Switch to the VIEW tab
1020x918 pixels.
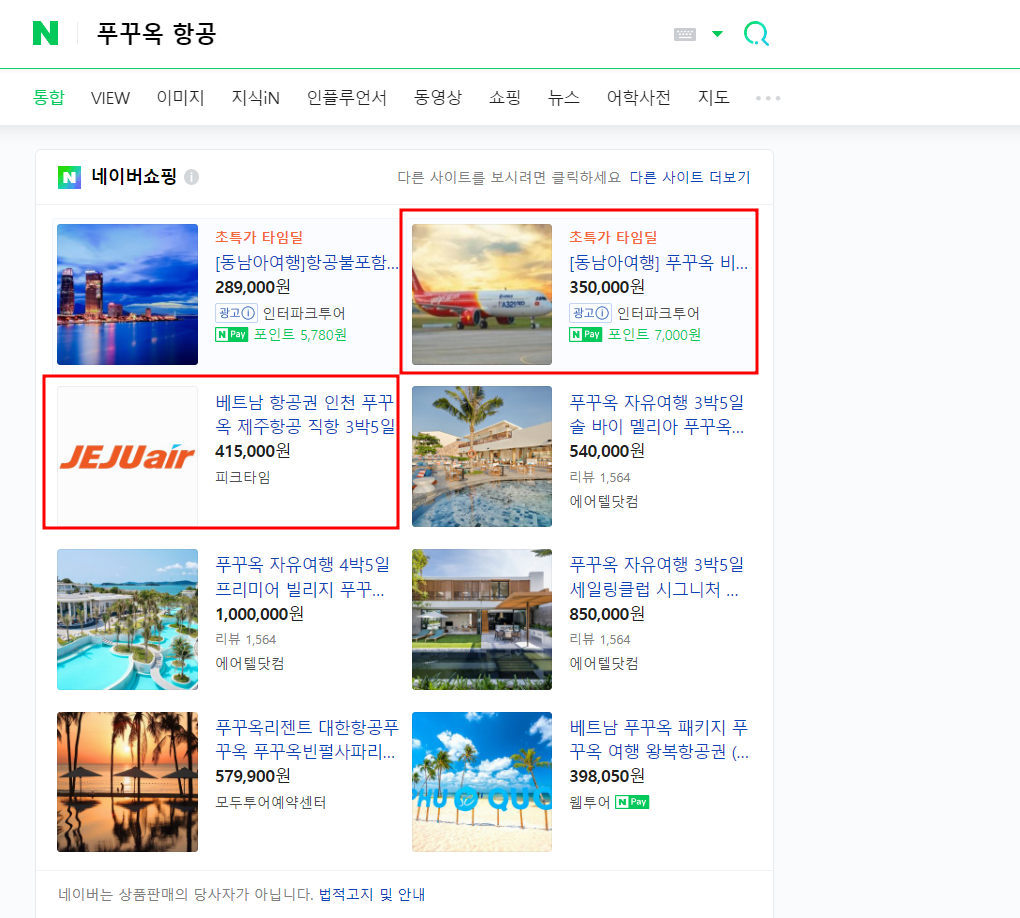pyautogui.click(x=111, y=98)
